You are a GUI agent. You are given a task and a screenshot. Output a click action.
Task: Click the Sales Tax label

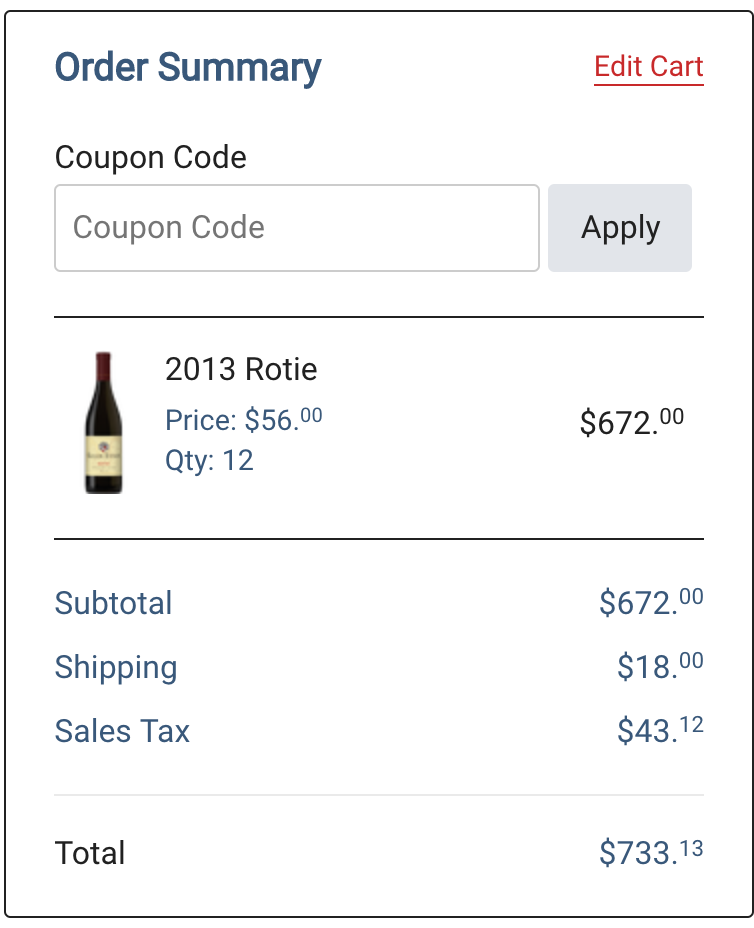pos(122,731)
